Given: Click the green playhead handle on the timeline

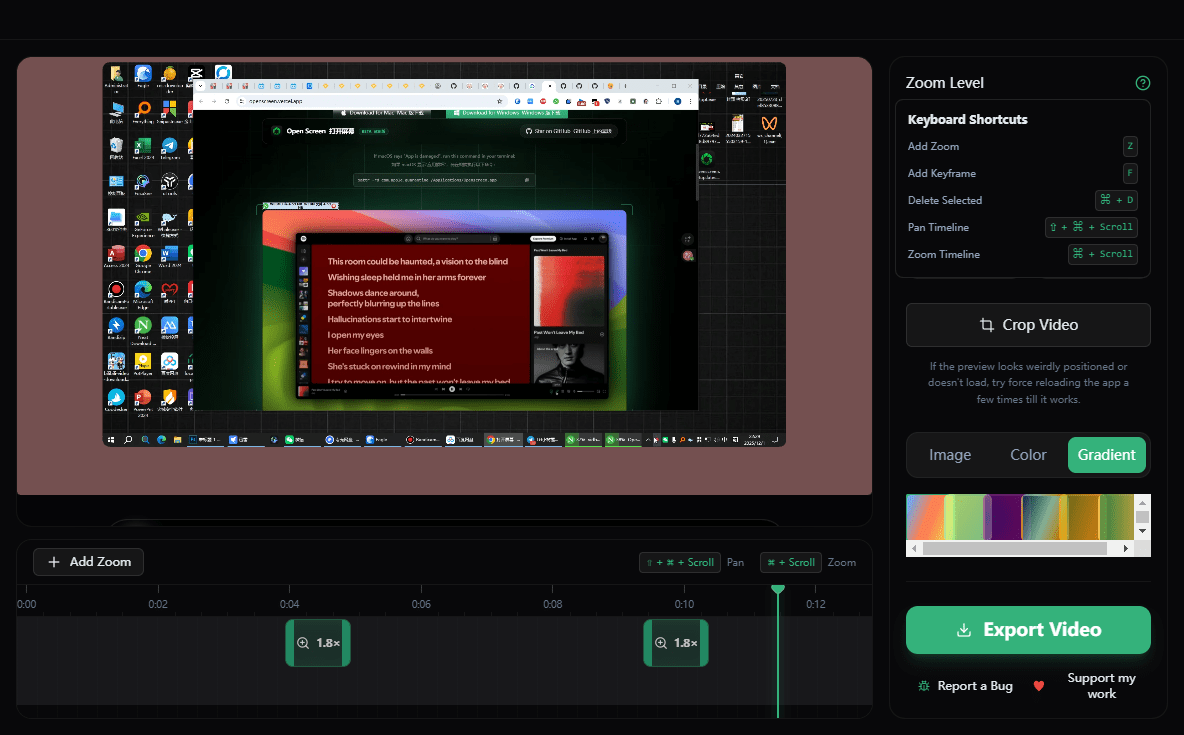Looking at the screenshot, I should (778, 590).
